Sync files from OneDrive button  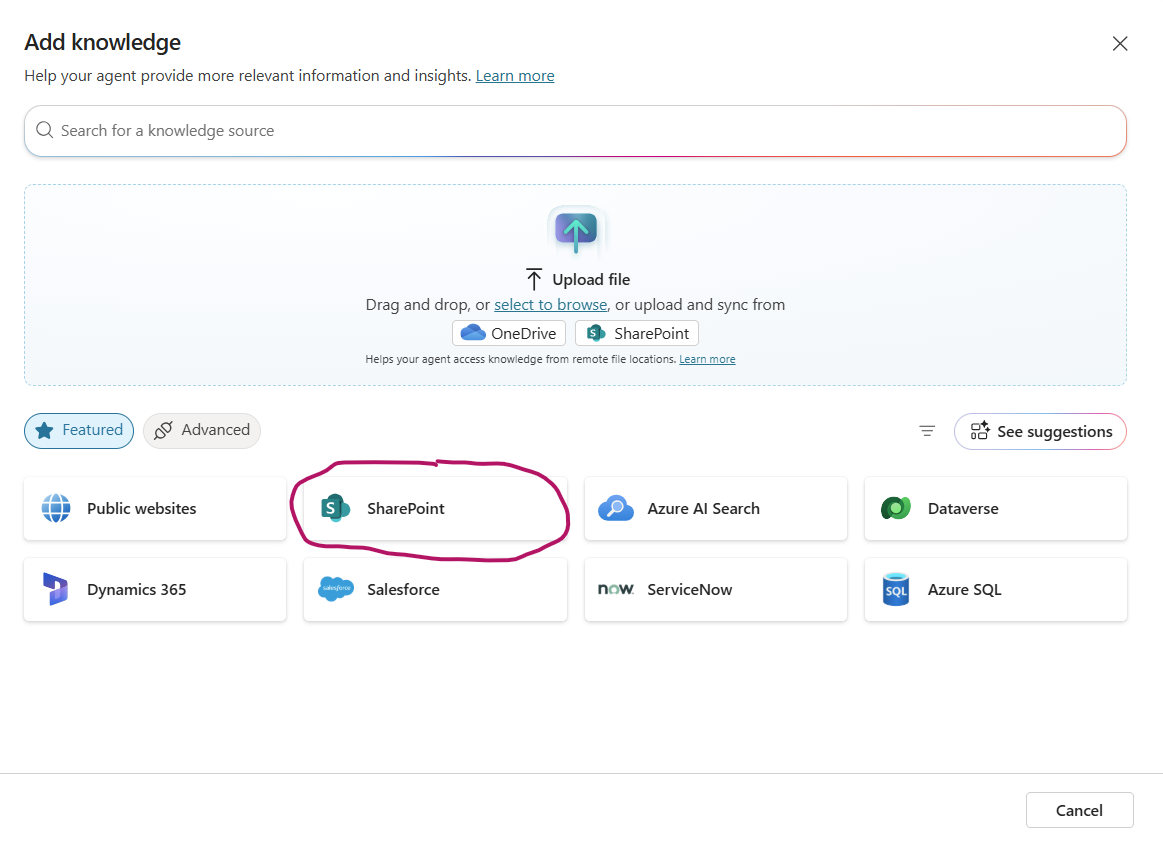(x=509, y=333)
